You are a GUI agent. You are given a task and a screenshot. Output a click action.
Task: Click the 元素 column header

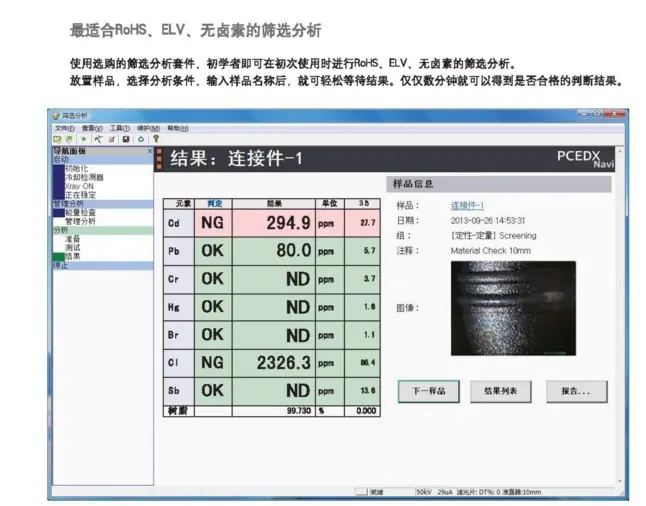(x=179, y=204)
